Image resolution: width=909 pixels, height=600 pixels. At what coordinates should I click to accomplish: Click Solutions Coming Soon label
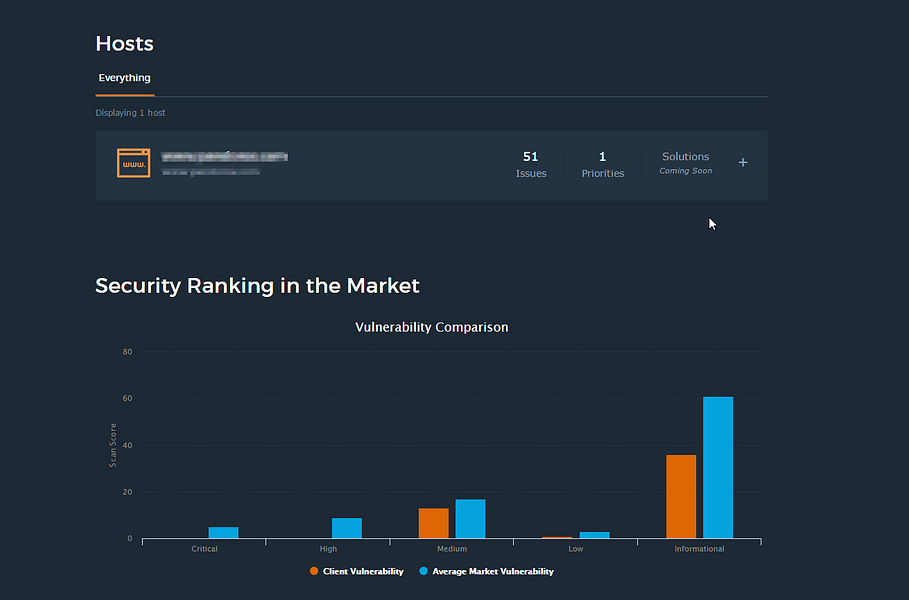[686, 163]
